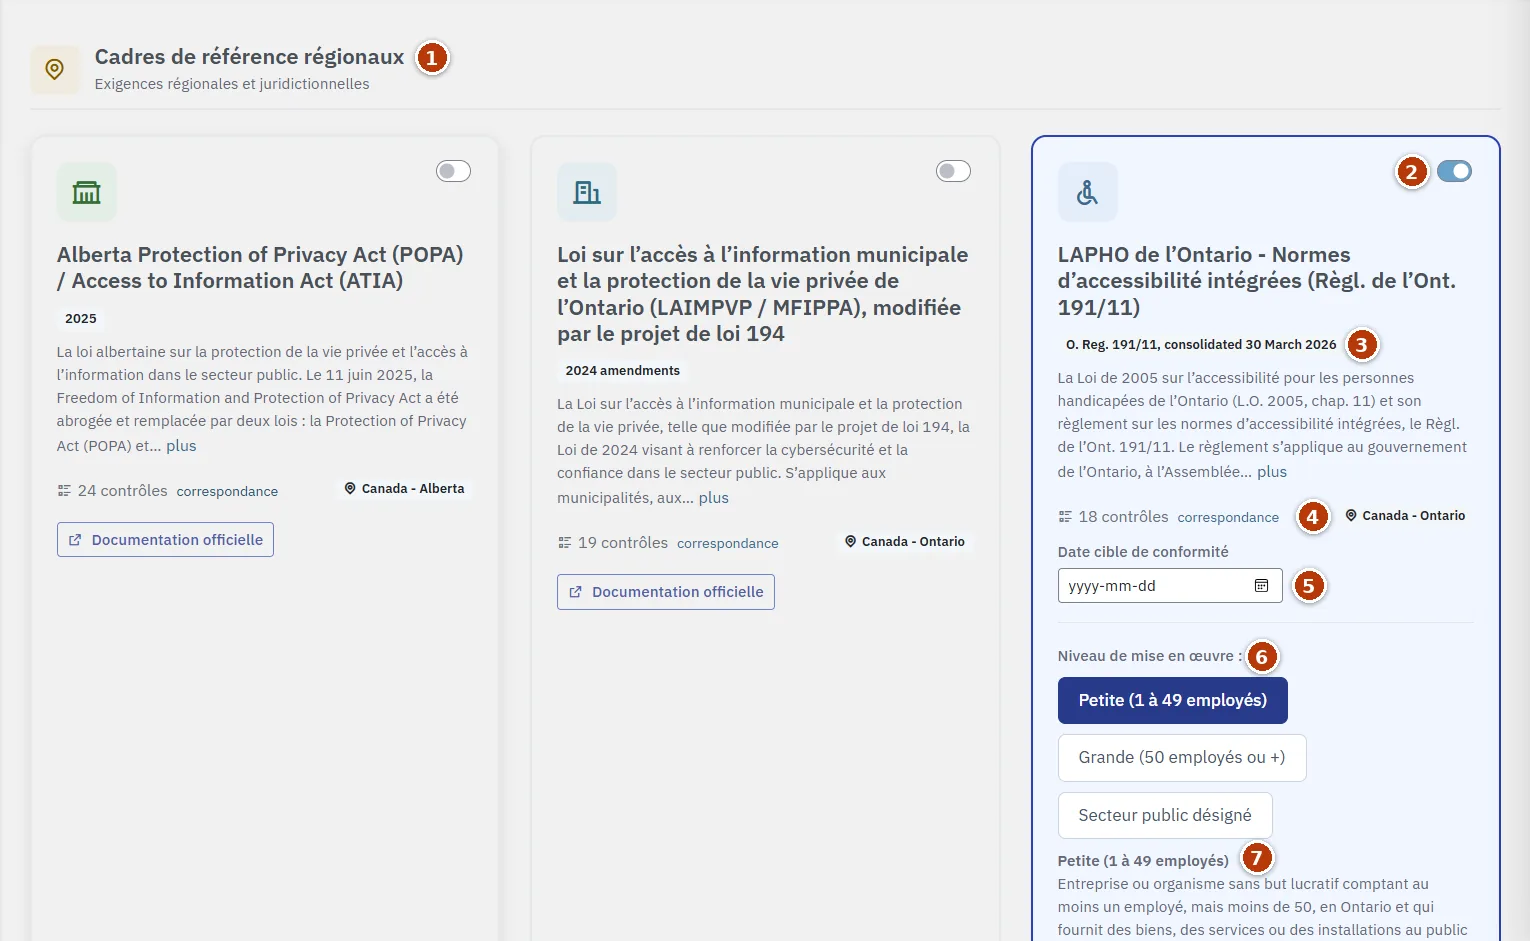Click the 19 contrôles count text
The image size is (1530, 941).
click(x=623, y=543)
